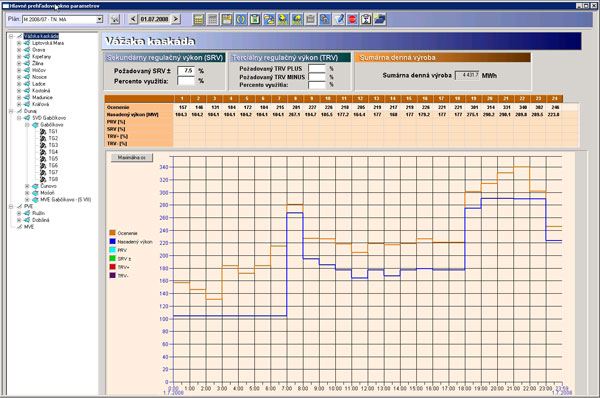Click the first yellow-blue icon after the windows icon
Image resolution: width=600 pixels, height=398 pixels.
[x=283, y=19]
